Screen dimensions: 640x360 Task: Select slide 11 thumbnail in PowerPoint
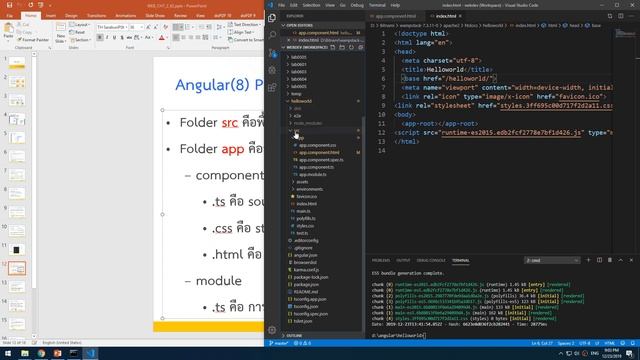point(17,249)
